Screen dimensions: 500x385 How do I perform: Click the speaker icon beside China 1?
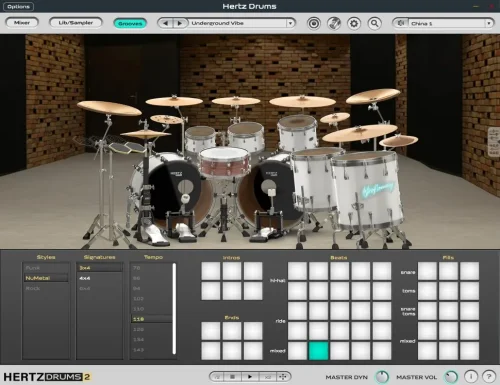[x=401, y=23]
